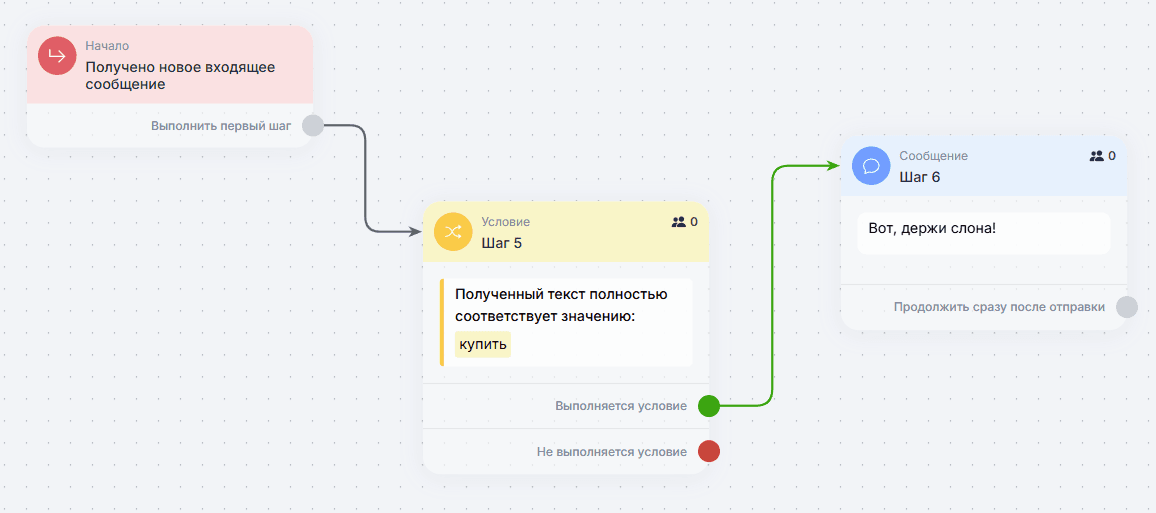The image size is (1156, 513).
Task: Click 'Не выполняется условие' label
Action: pyautogui.click(x=612, y=451)
